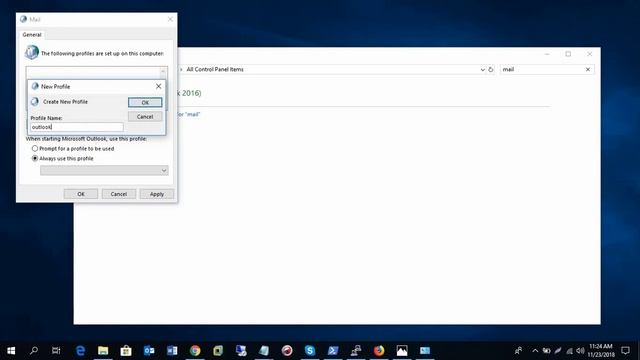Open Skype from the taskbar

pos(310,351)
